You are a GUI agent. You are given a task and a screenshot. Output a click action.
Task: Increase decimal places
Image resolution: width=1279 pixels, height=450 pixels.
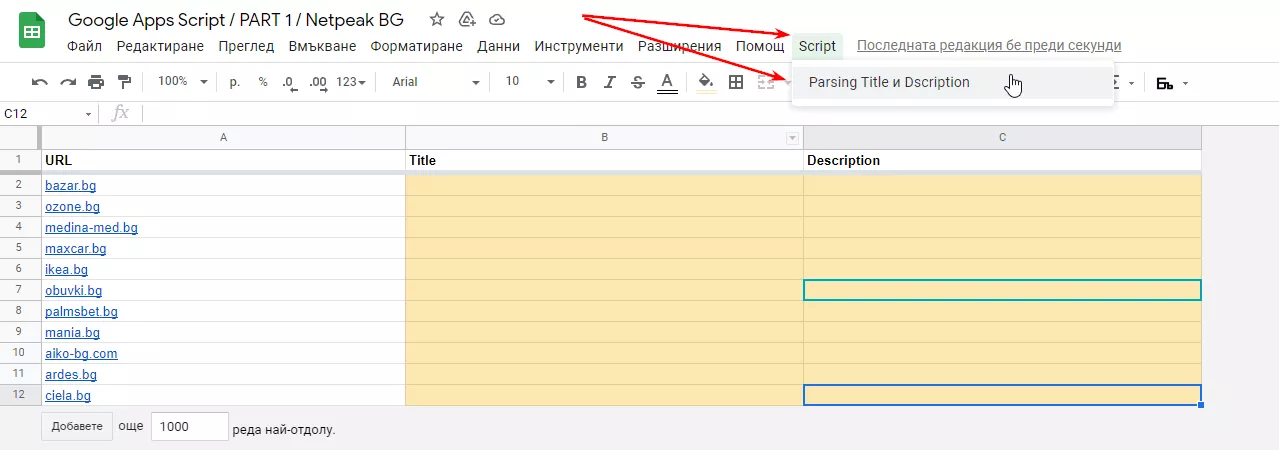pos(318,82)
